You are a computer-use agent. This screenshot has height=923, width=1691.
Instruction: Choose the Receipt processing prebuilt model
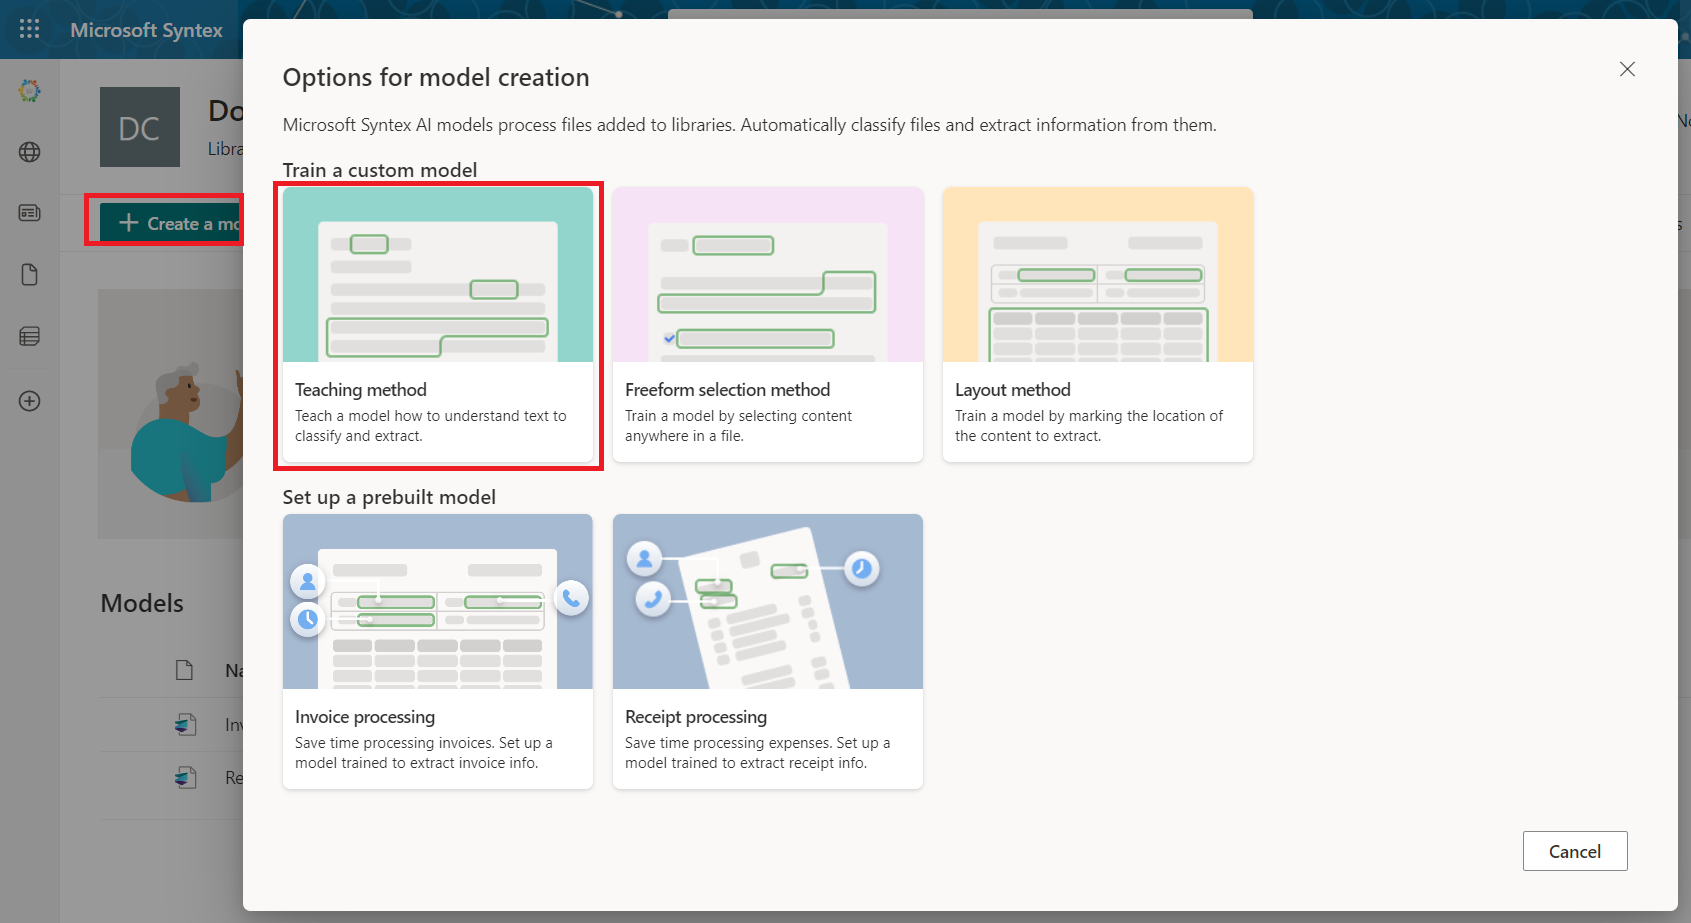click(x=767, y=651)
